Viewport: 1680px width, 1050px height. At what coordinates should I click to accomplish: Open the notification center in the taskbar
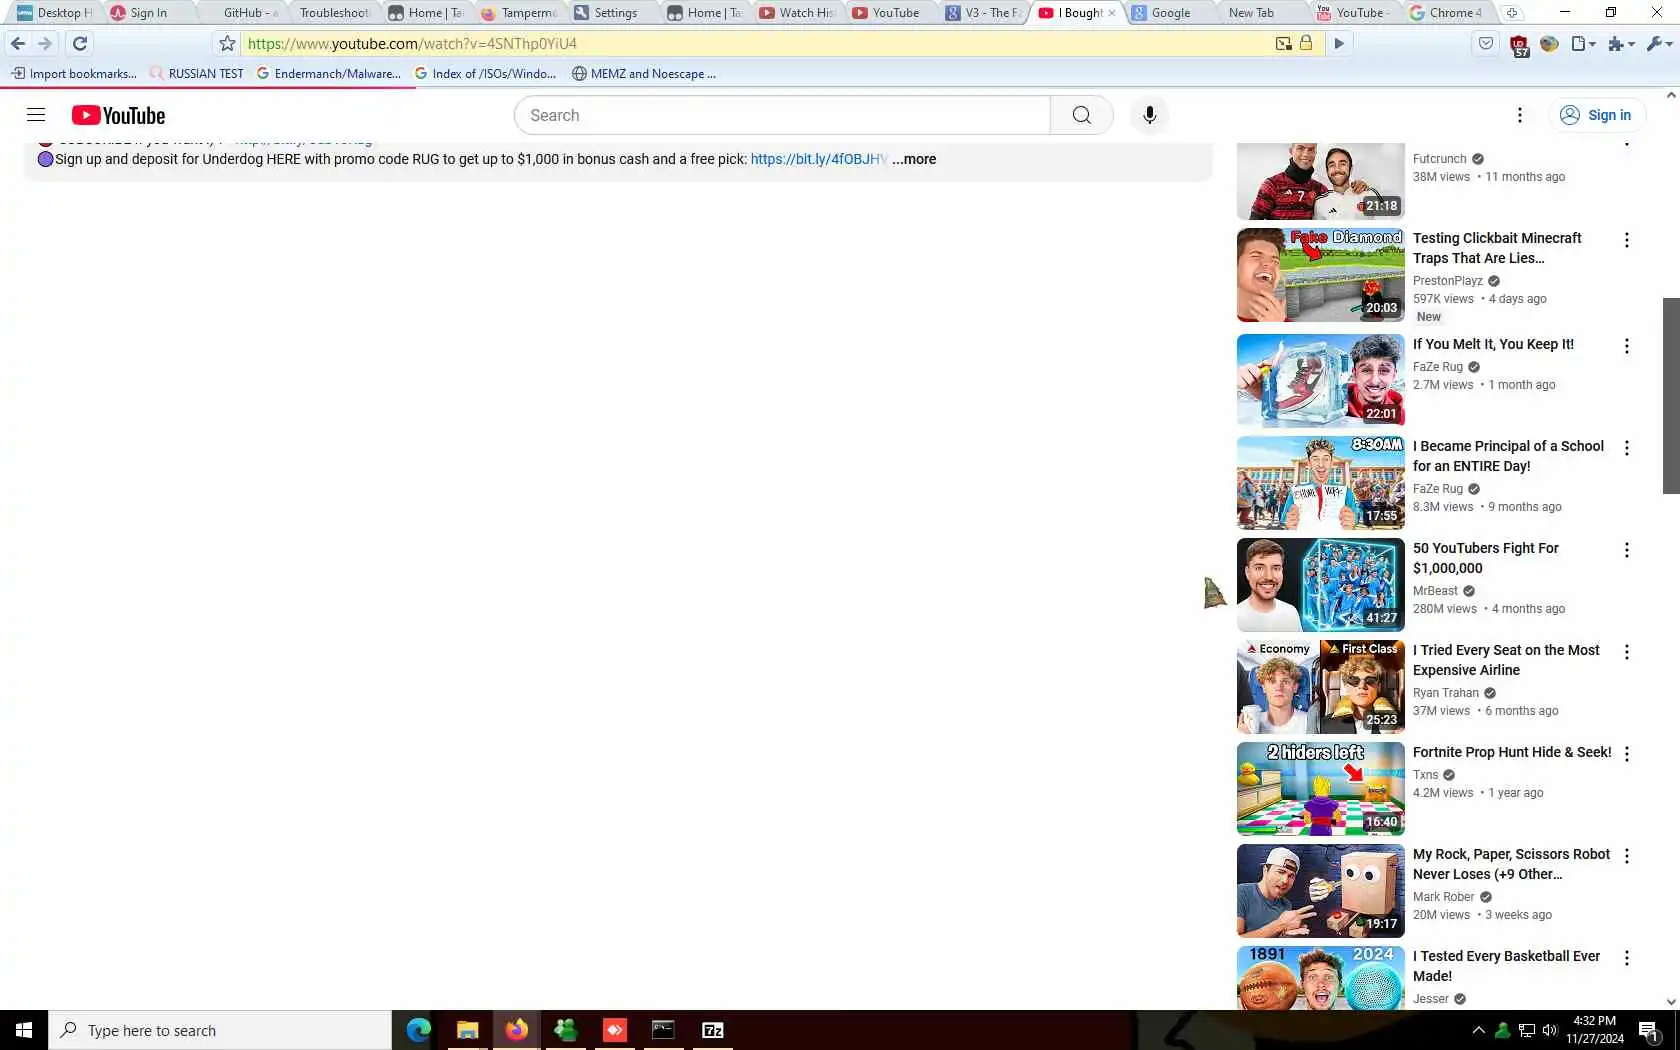tap(1649, 1030)
